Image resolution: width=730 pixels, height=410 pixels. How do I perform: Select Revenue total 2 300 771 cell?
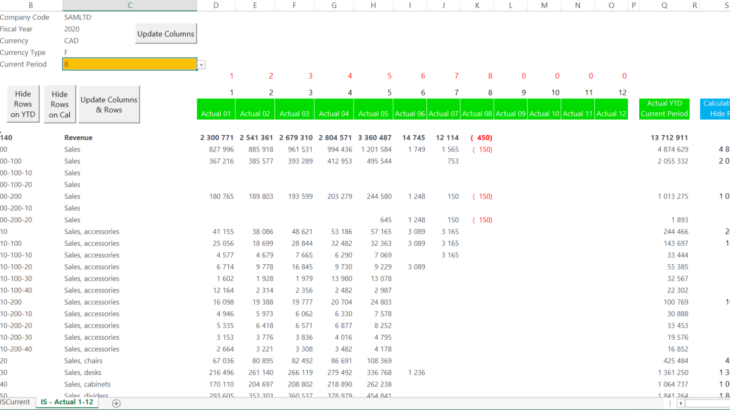[x=217, y=138]
